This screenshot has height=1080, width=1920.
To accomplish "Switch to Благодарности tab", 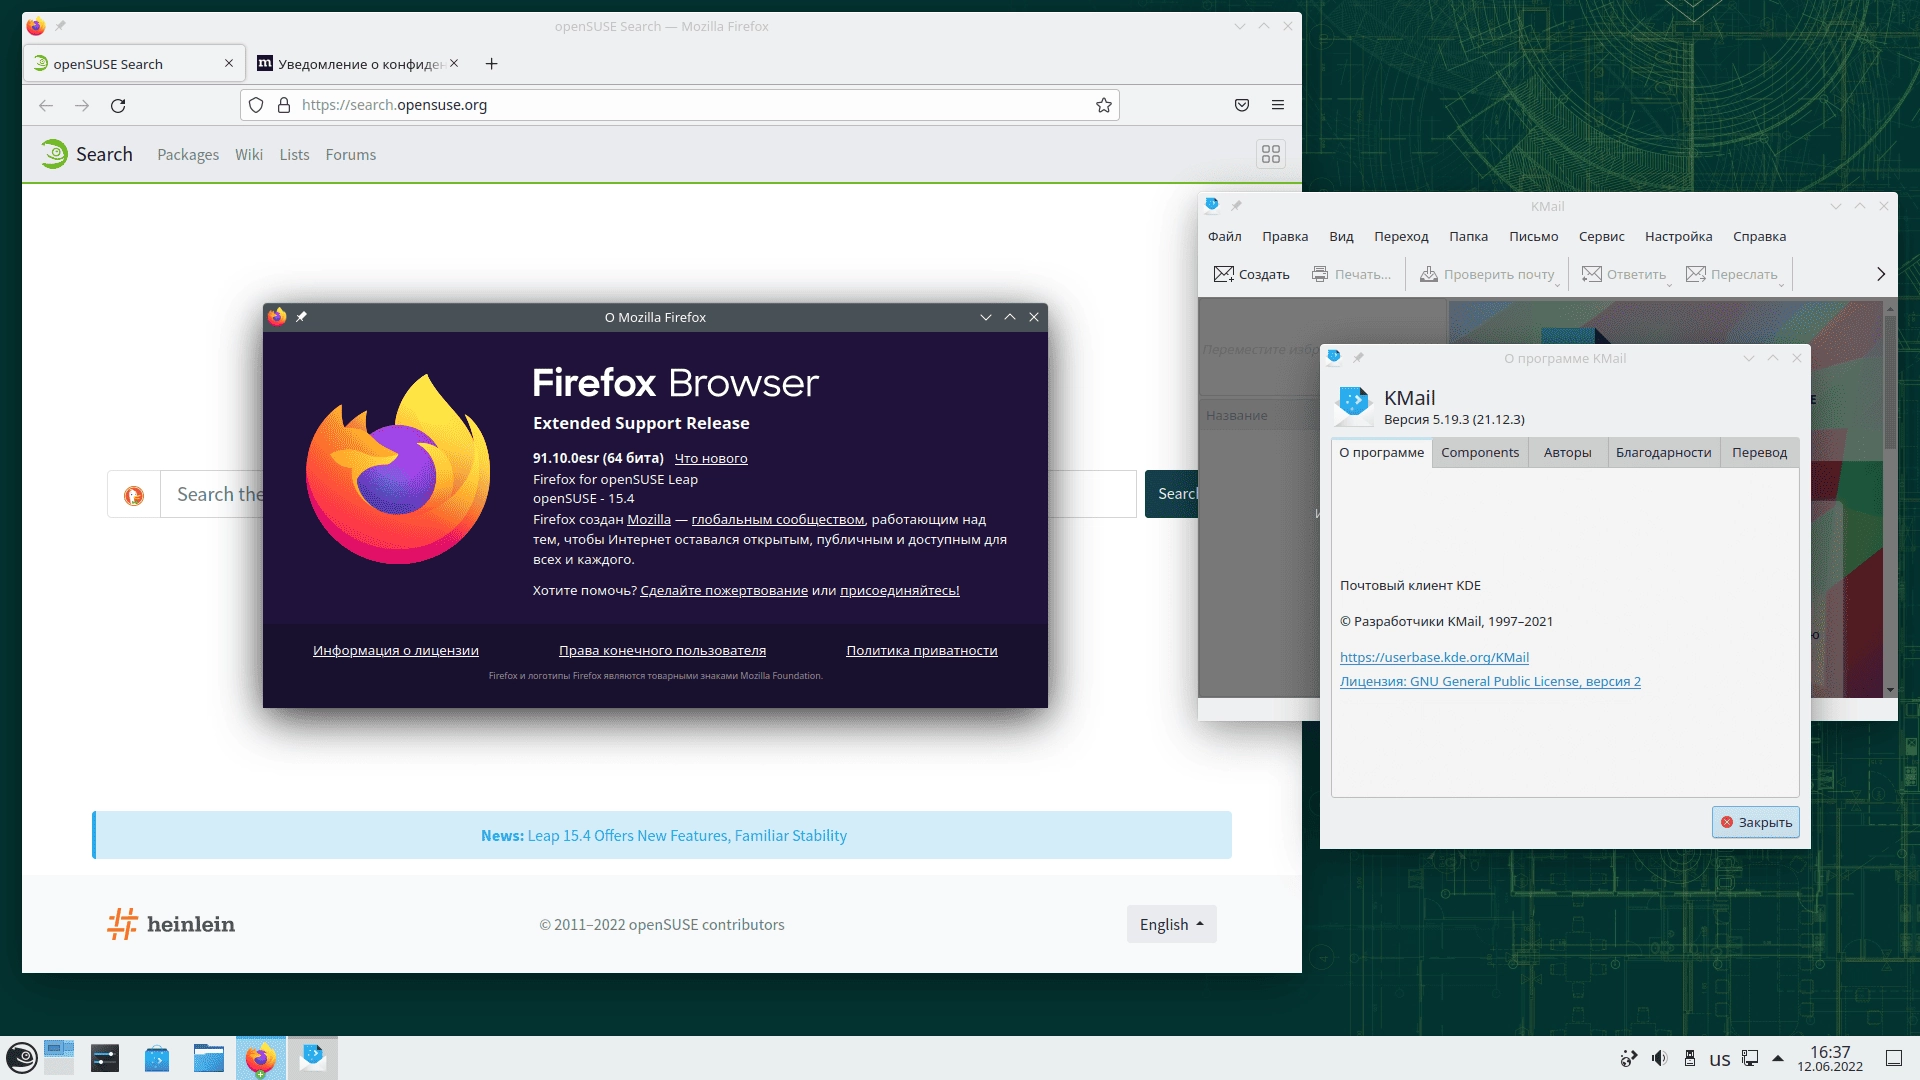I will [1663, 453].
